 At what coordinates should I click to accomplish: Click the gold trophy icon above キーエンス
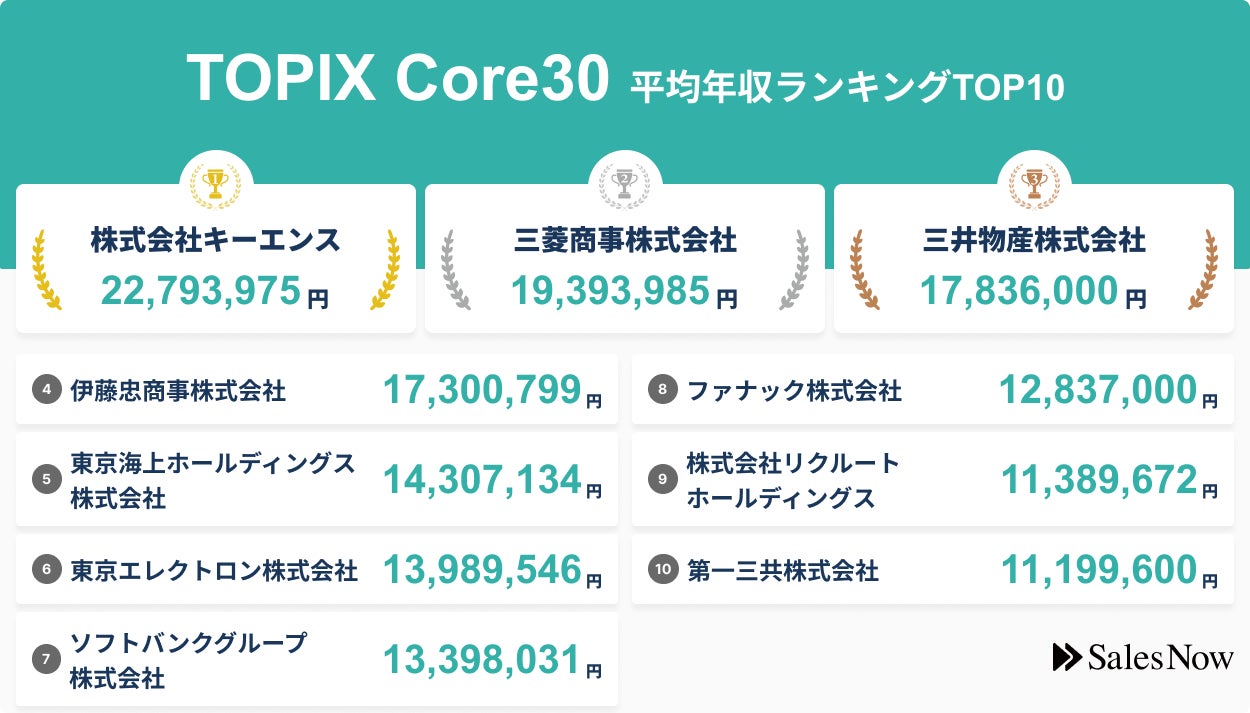[215, 182]
